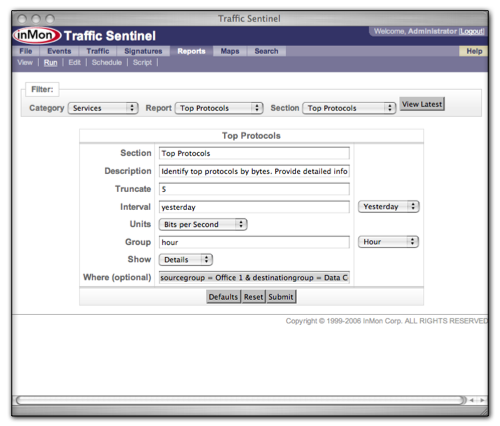Click the copyright InMon Corp text
Viewport: 500px width, 426px height.
[x=387, y=321]
